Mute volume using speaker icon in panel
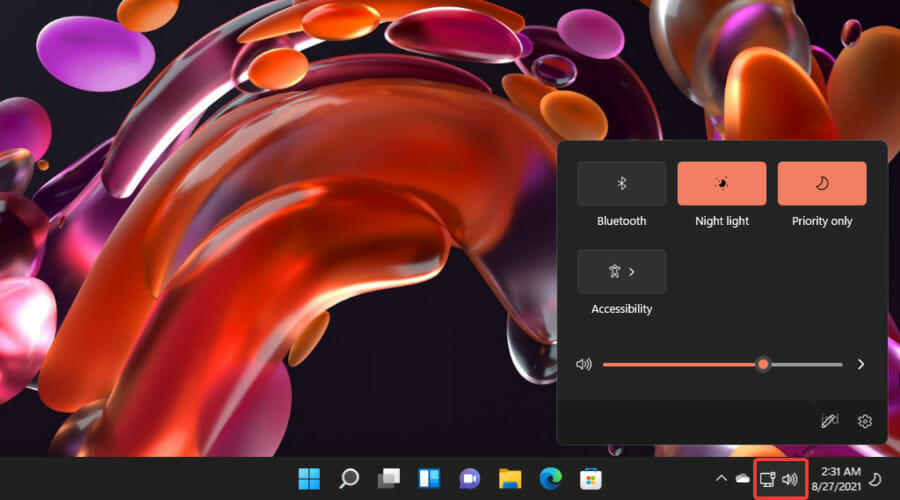The height and width of the screenshot is (500, 900). point(584,365)
